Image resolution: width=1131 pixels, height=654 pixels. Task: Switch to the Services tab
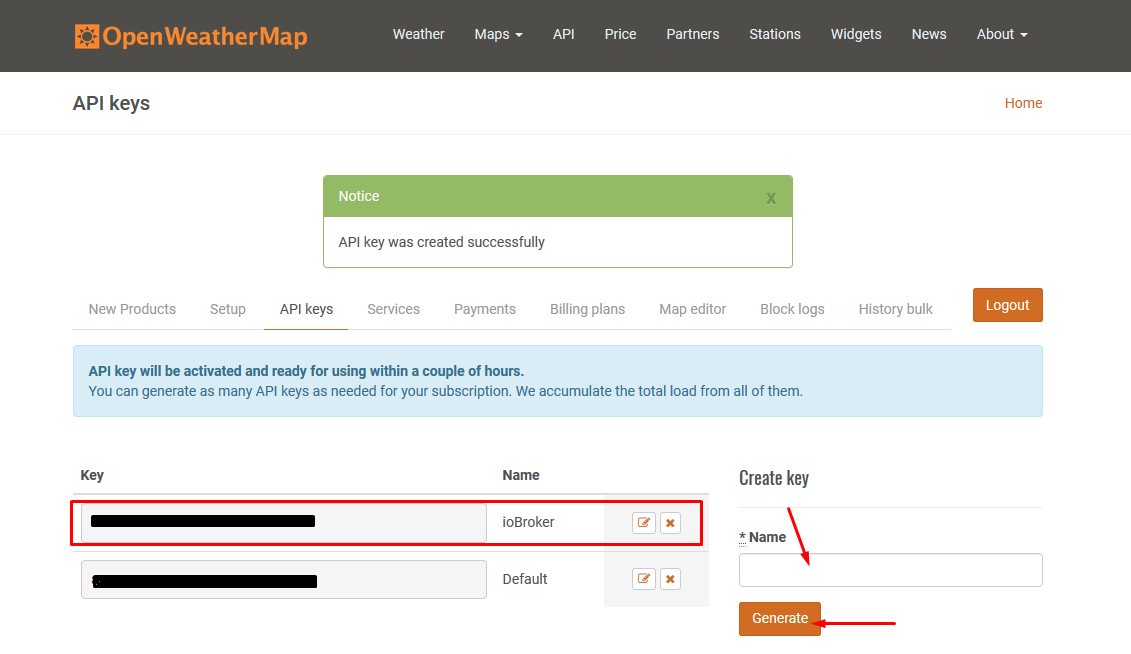coord(393,309)
